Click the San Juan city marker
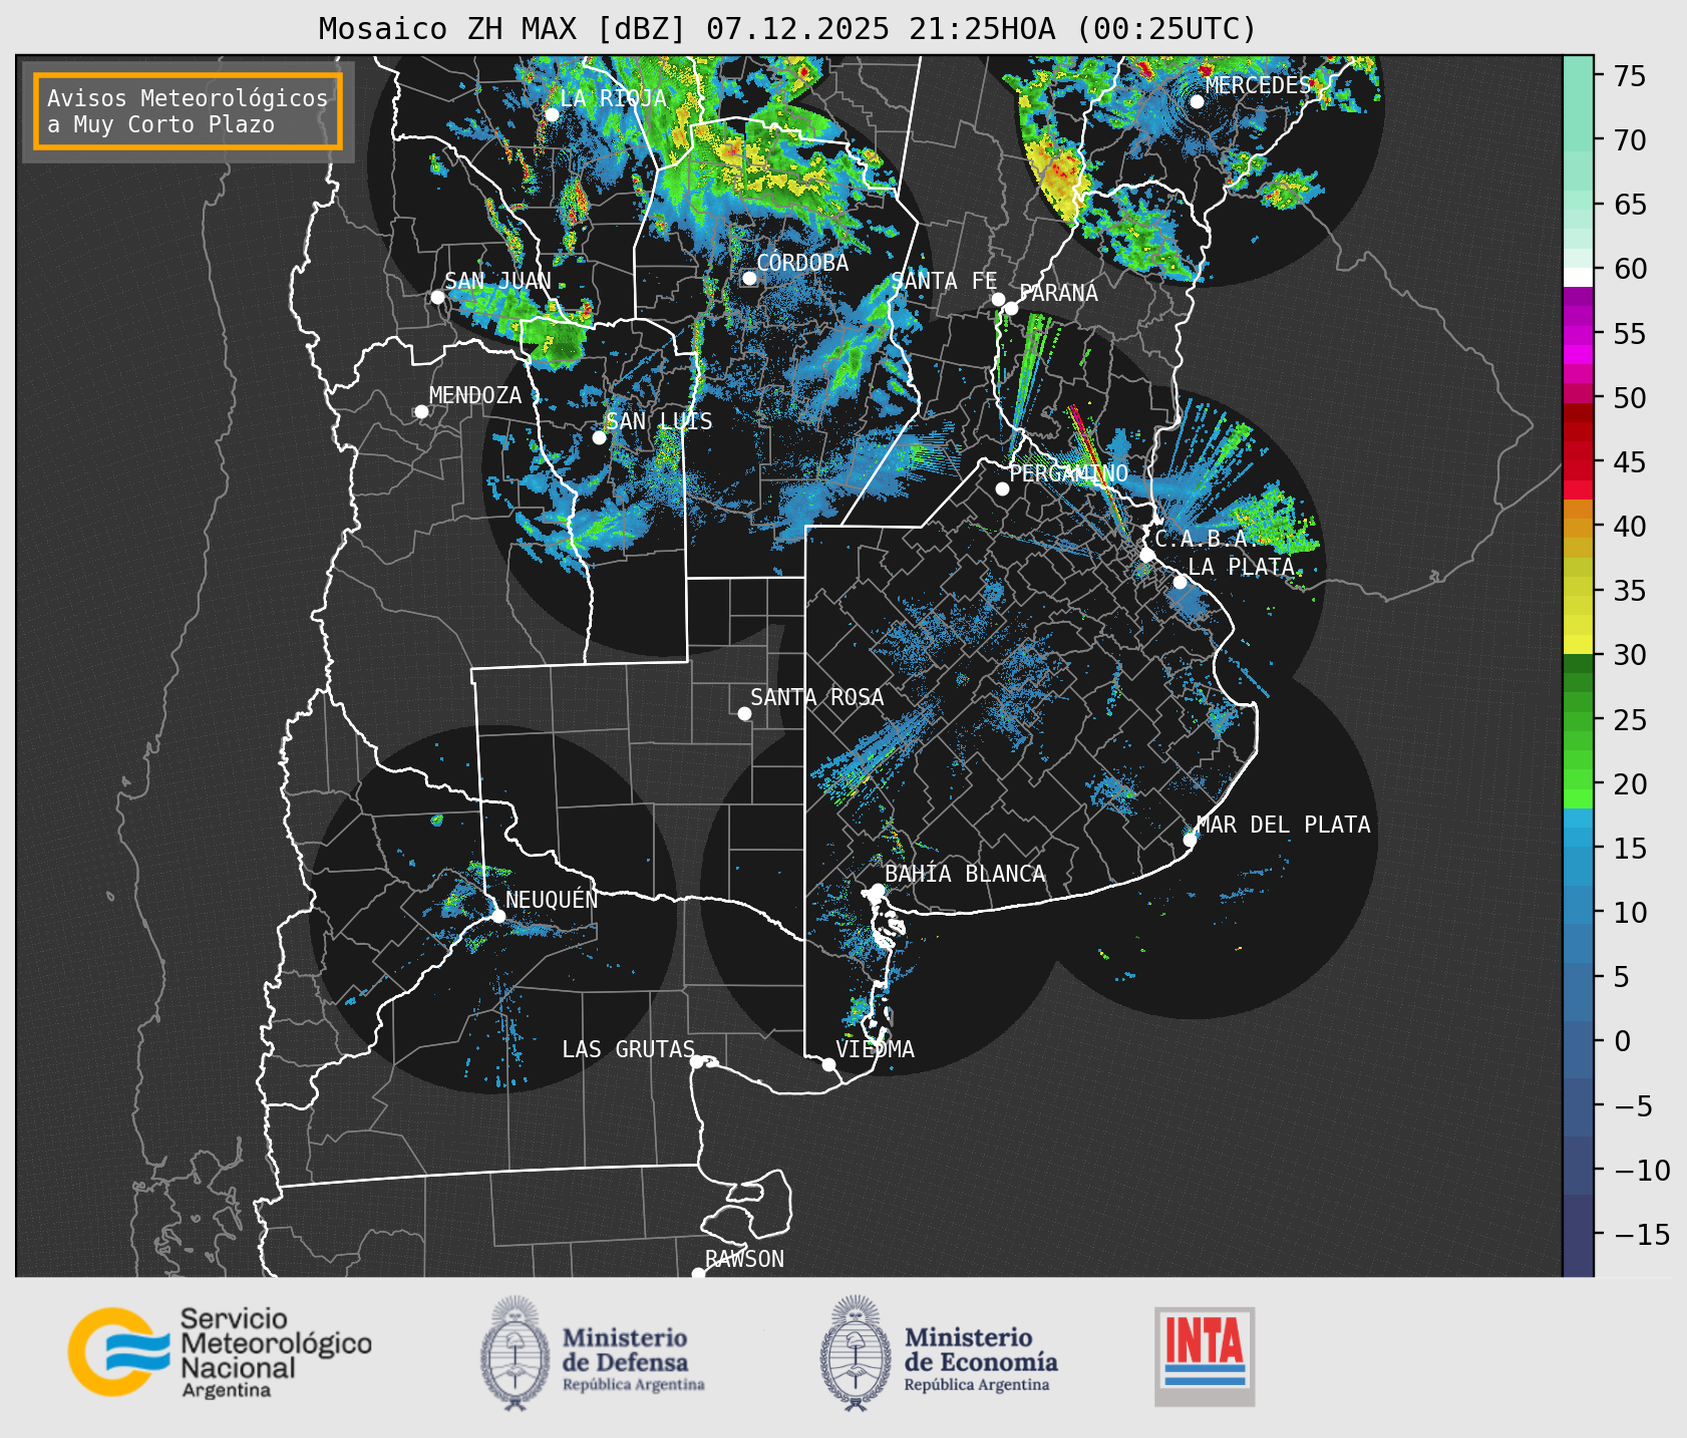1687x1438 pixels. point(437,297)
